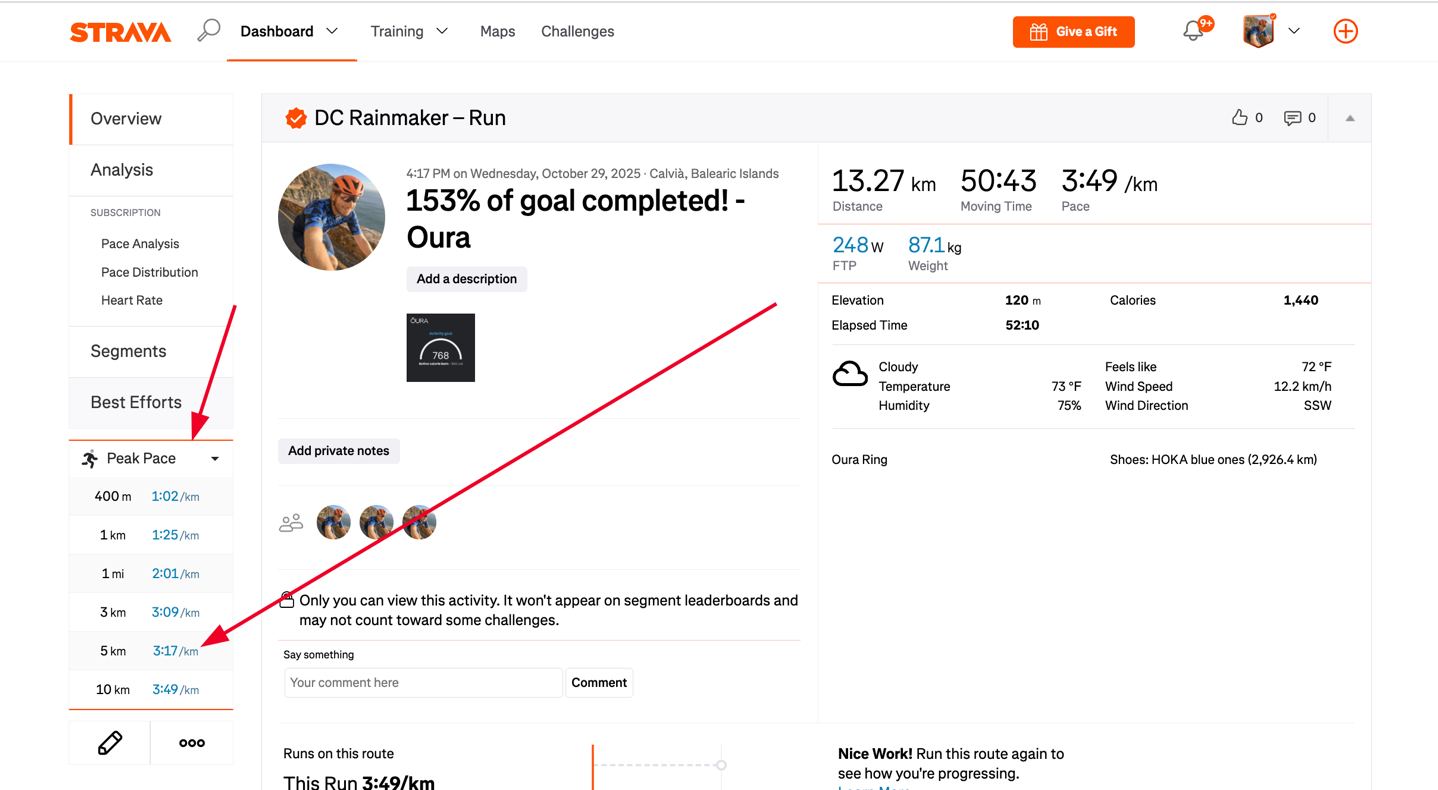Click the search magnifier icon

(x=208, y=31)
